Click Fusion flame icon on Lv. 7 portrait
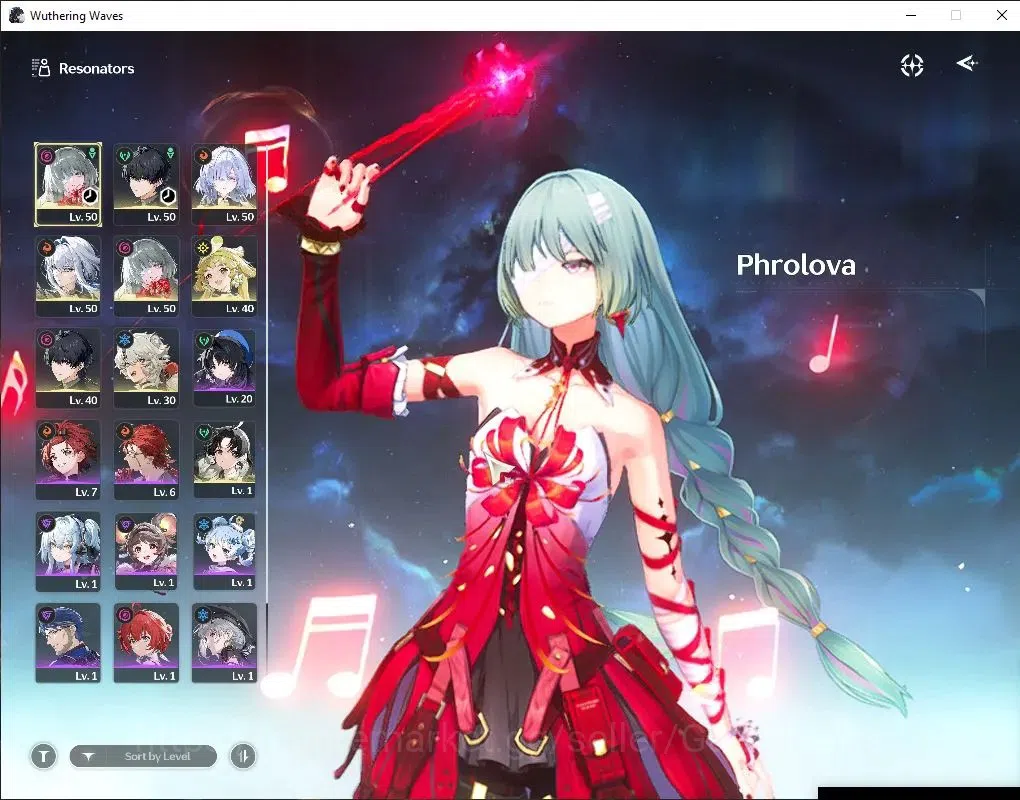The height and width of the screenshot is (800, 1020). click(47, 431)
